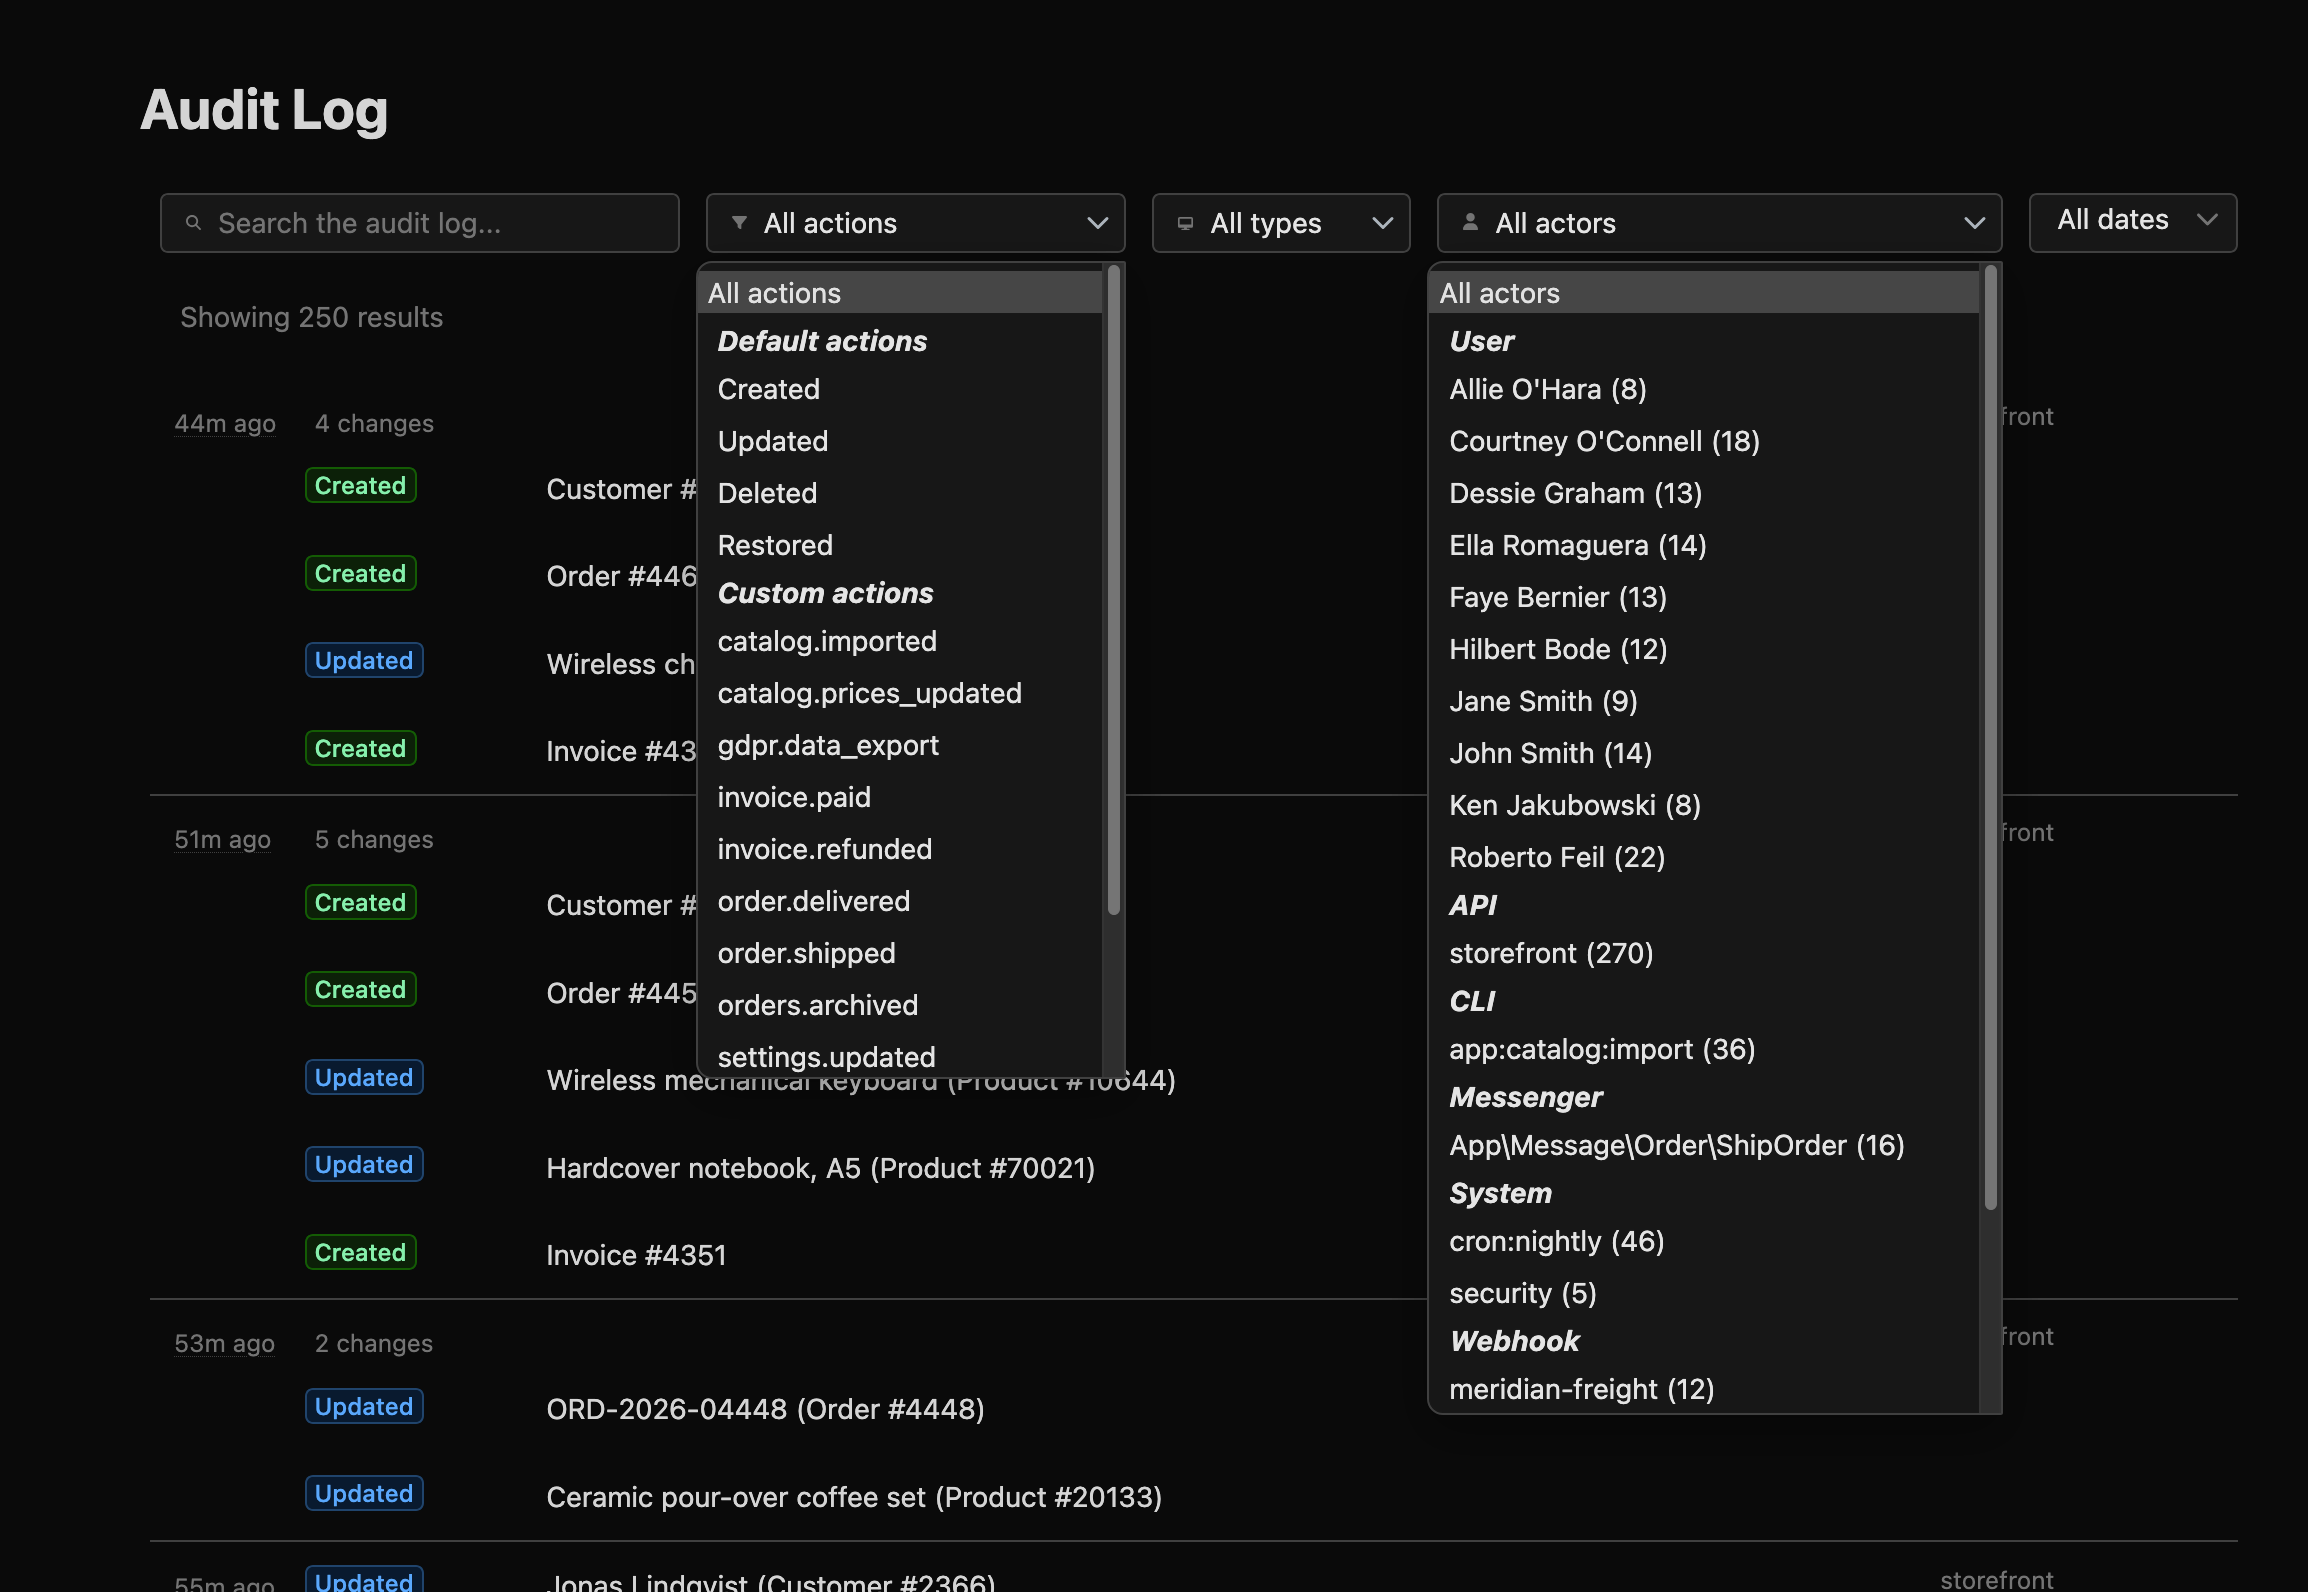Image resolution: width=2308 pixels, height=1592 pixels.
Task: Select the All actors option
Action: click(1704, 293)
